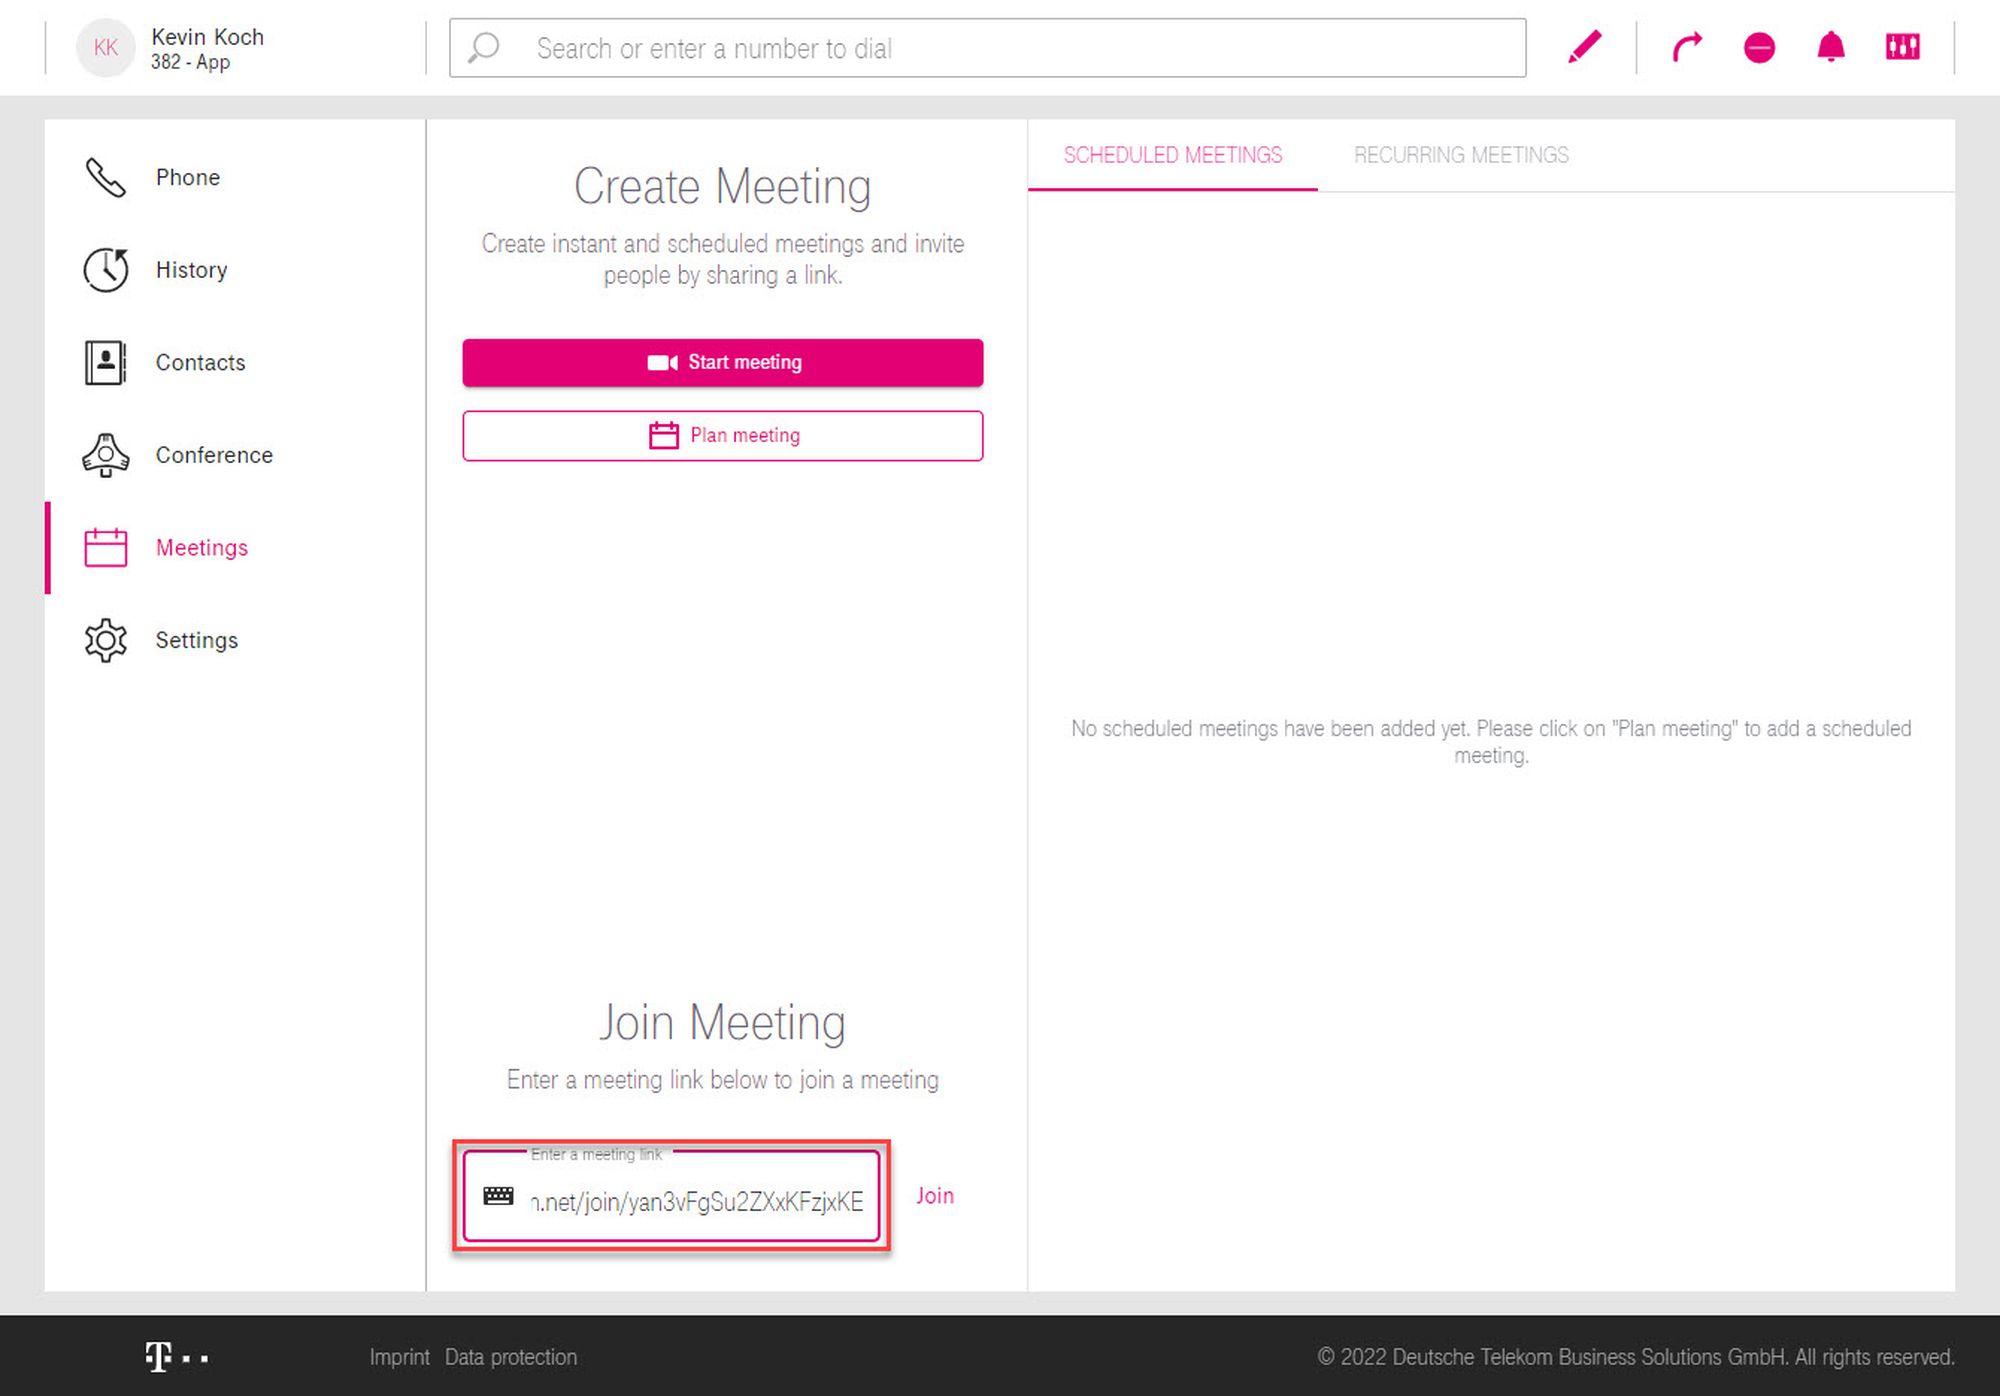Open the Data protection link
Image resolution: width=2000 pixels, height=1396 pixels.
(x=510, y=1357)
